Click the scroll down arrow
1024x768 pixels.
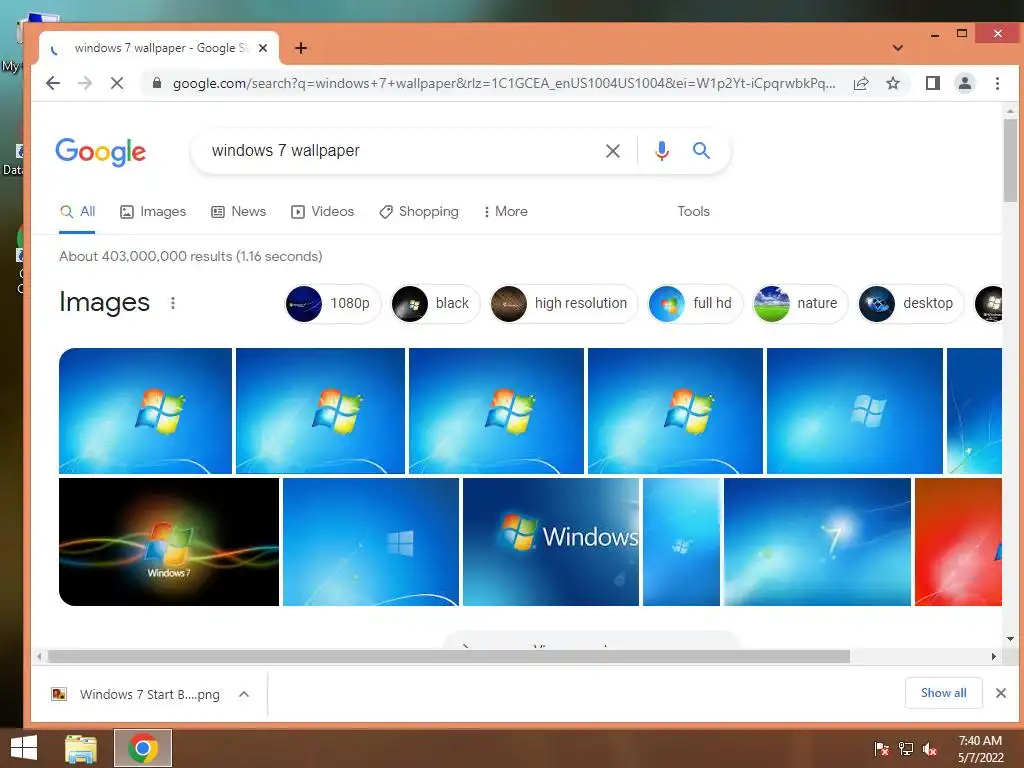pos(1010,639)
